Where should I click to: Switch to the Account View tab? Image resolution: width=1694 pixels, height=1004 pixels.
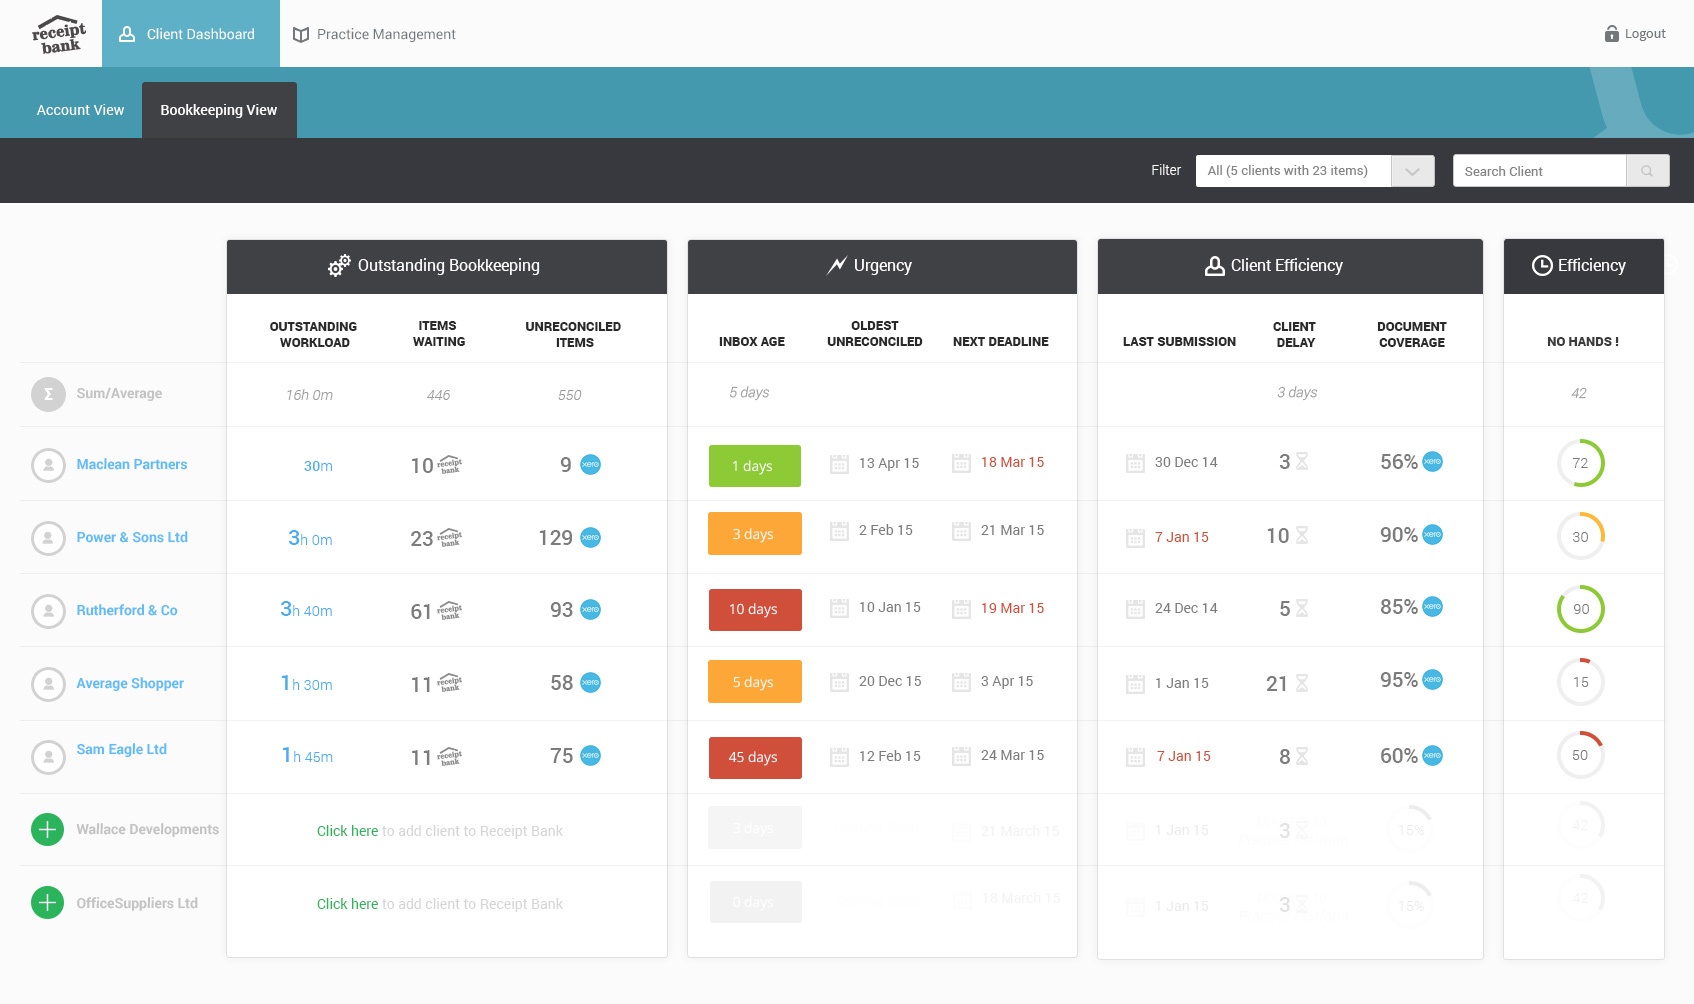tap(80, 110)
